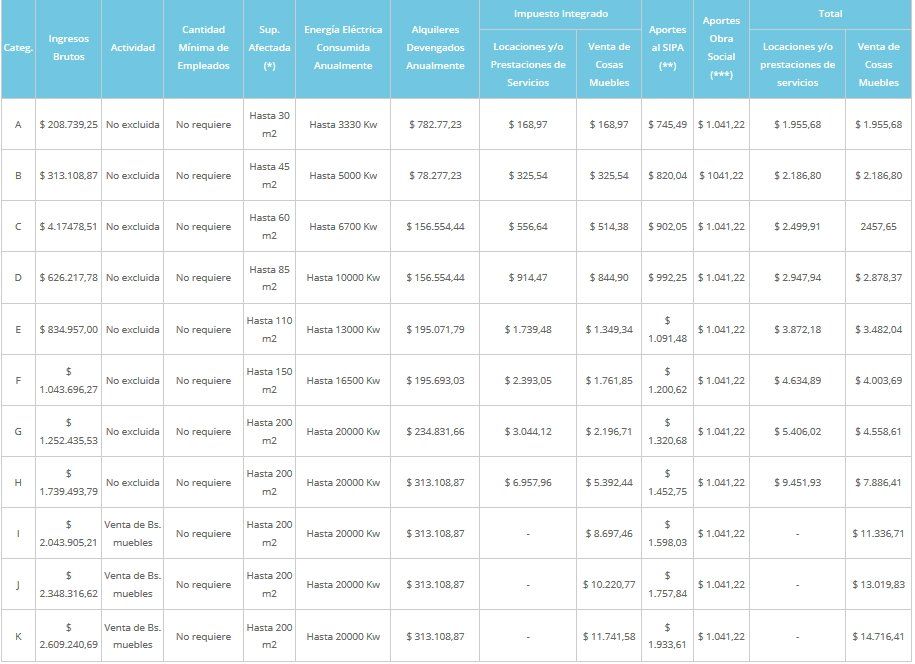Click the Impuesto Integrado group header
Image resolution: width=915 pixels, height=664 pixels.
coord(560,14)
